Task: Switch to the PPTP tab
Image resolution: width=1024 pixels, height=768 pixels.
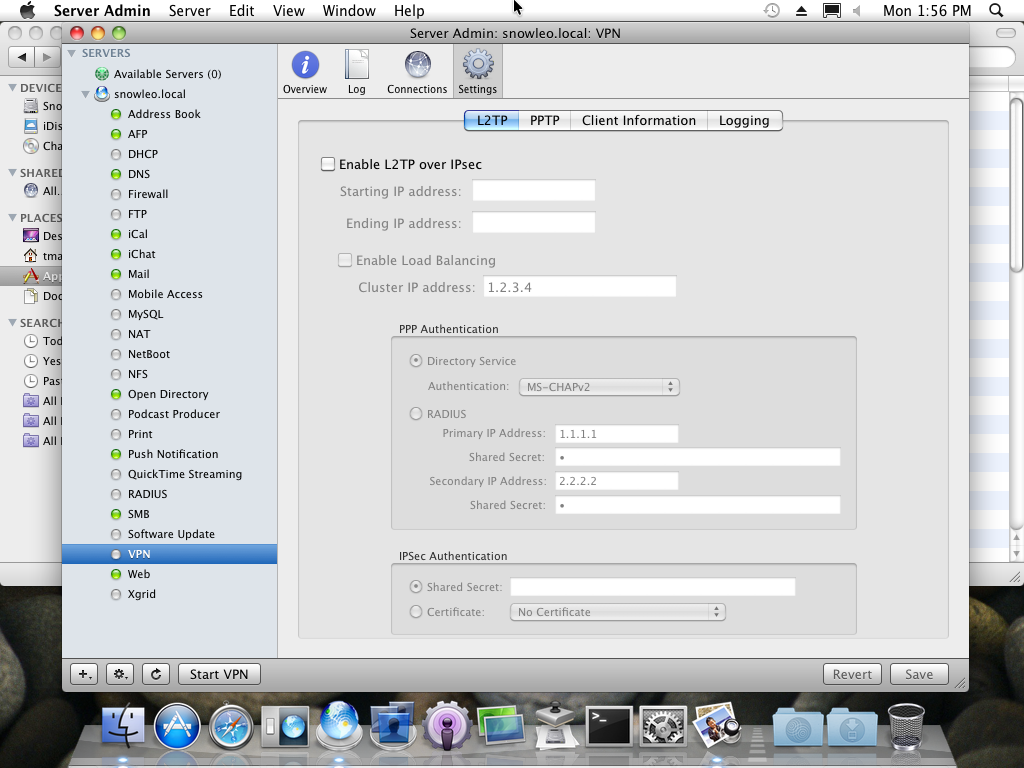Action: pyautogui.click(x=545, y=120)
